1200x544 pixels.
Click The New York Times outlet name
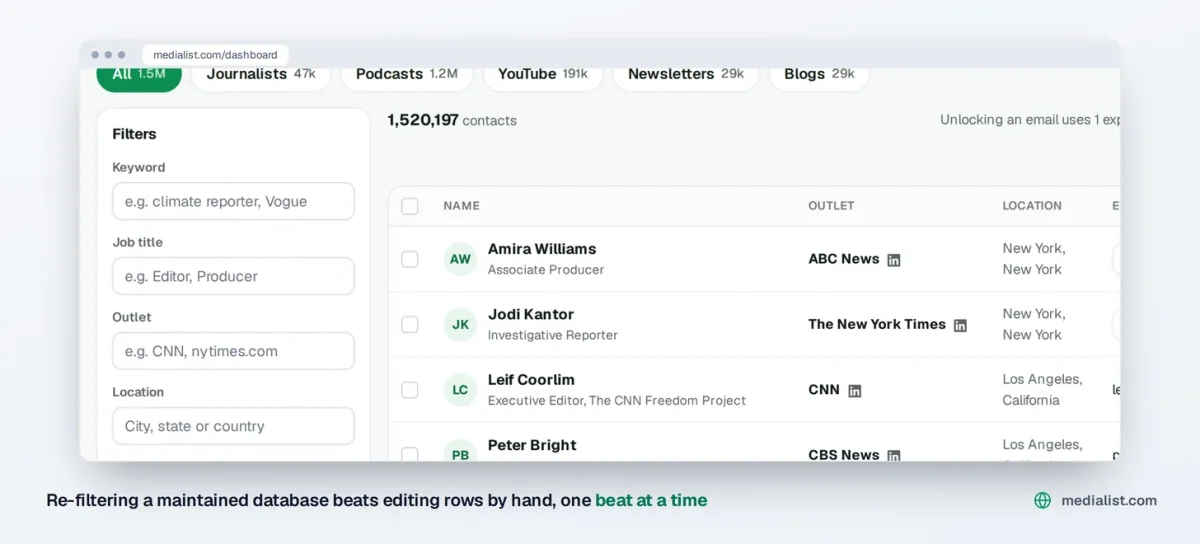[877, 324]
